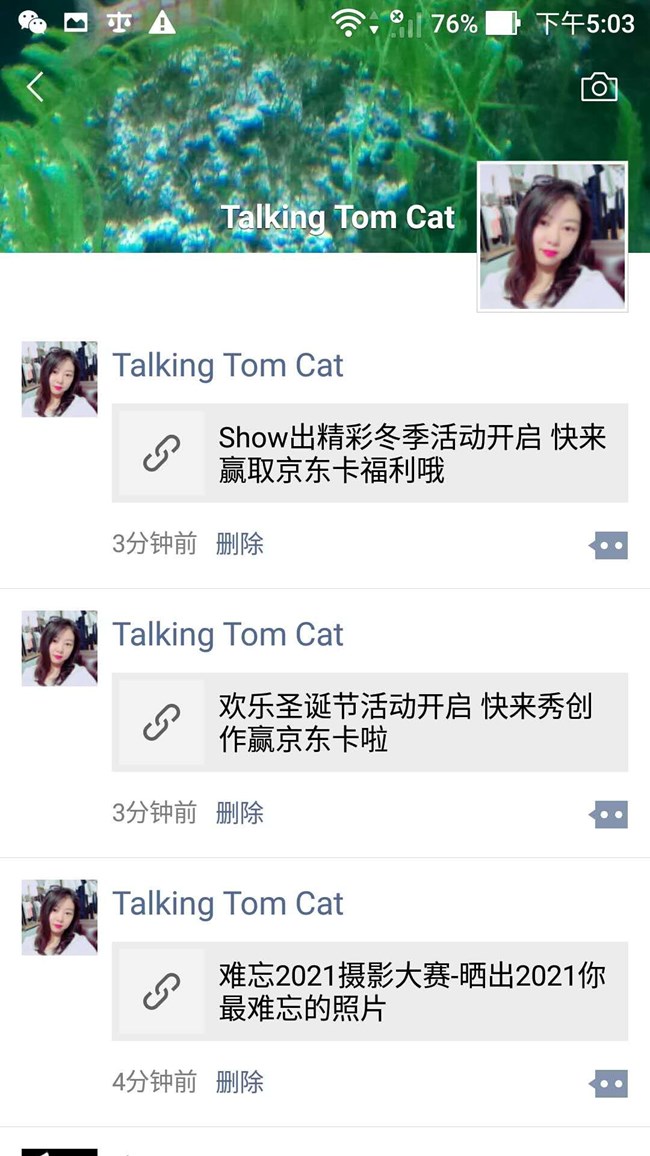Open comment menu for Show冬季活动 post
This screenshot has height=1156, width=650.
609,545
